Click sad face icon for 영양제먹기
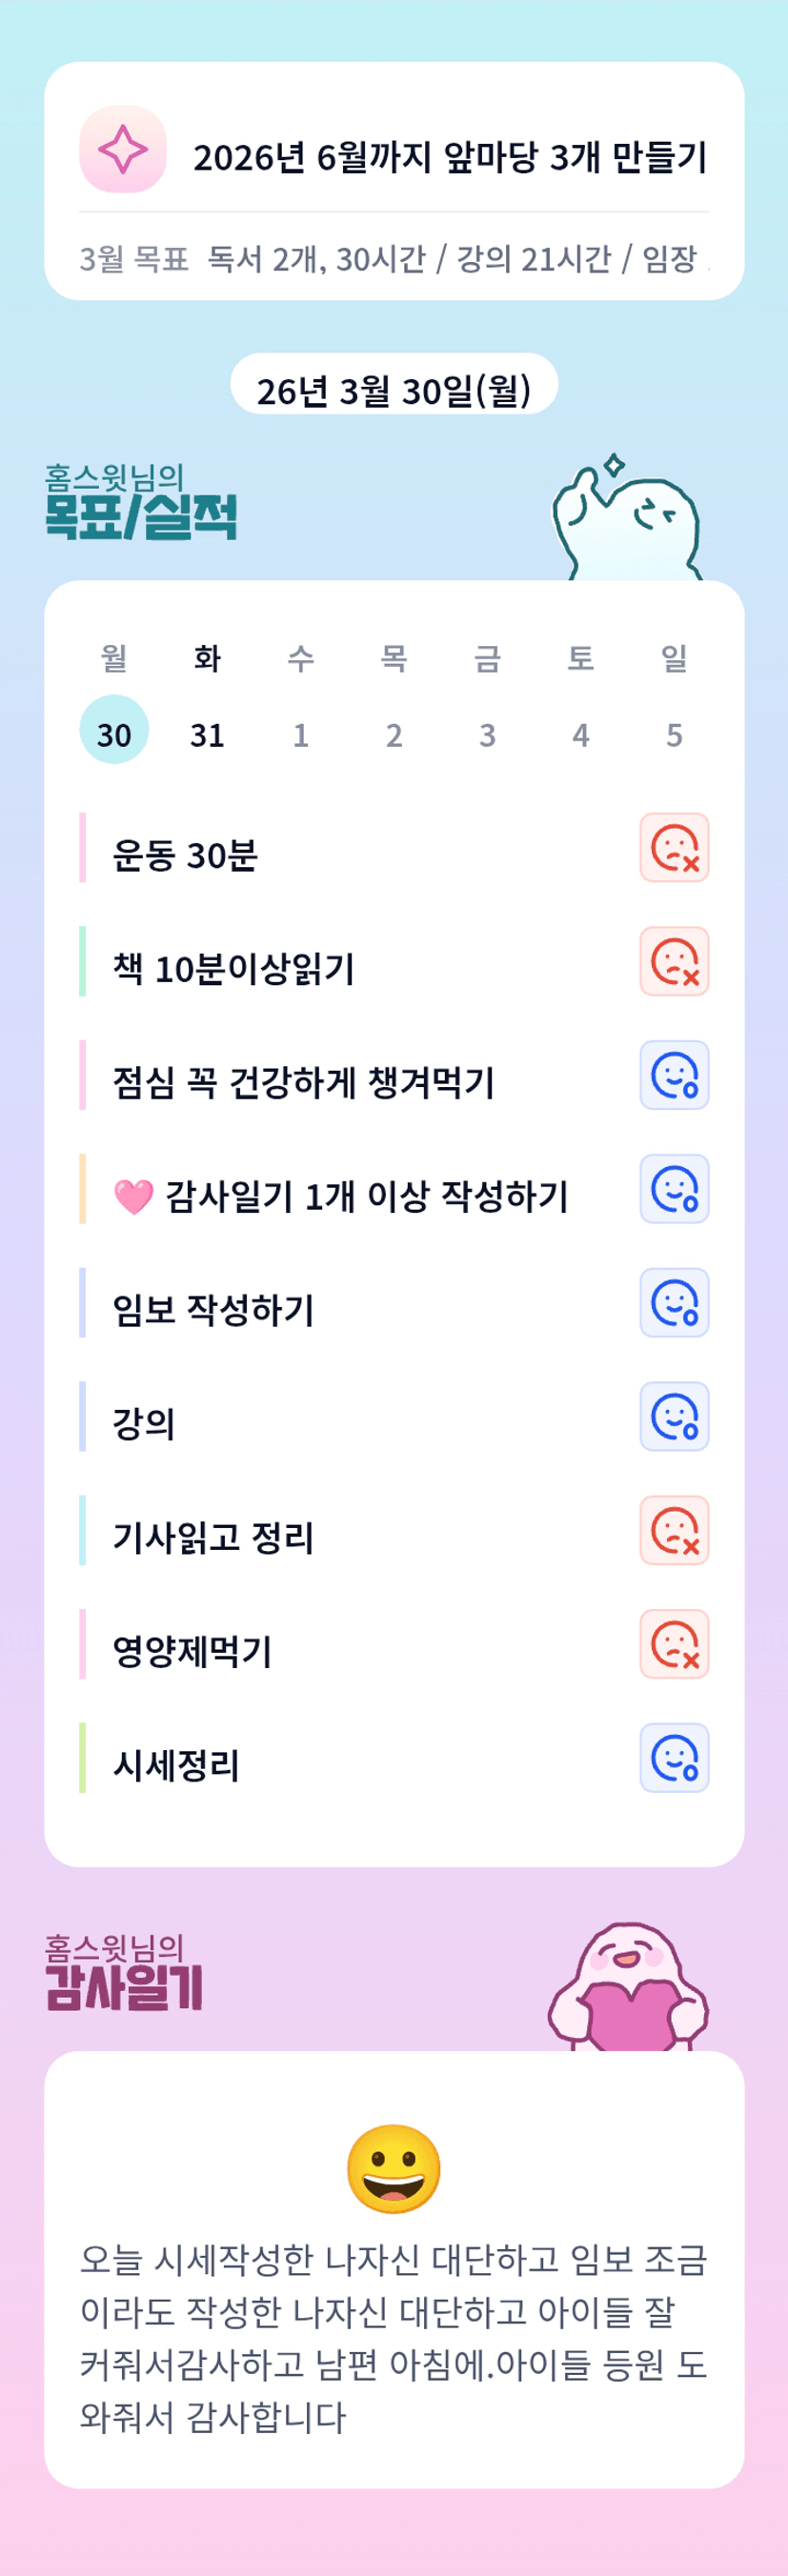The image size is (788, 2576). coord(674,1644)
